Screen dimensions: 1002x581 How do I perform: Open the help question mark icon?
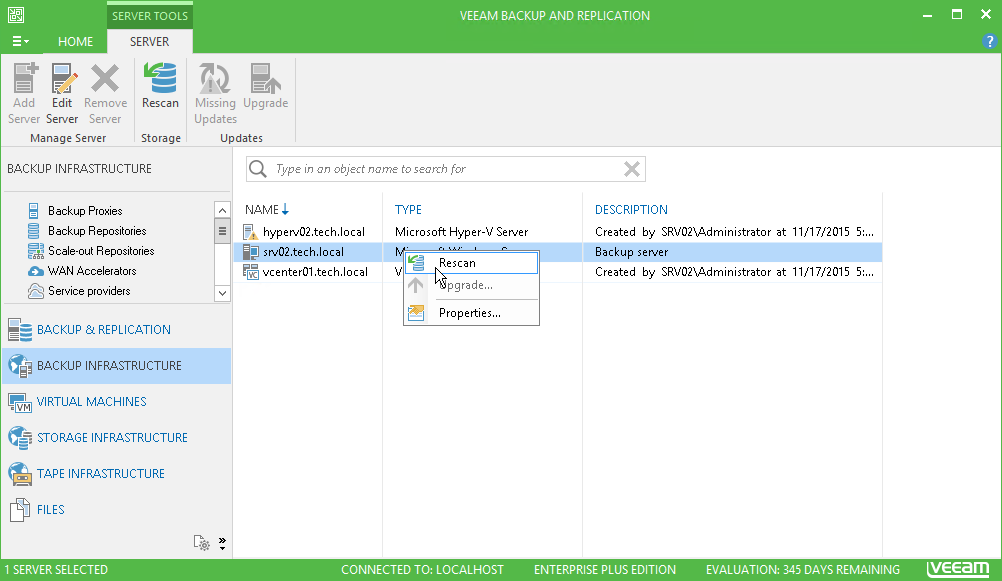(x=989, y=42)
